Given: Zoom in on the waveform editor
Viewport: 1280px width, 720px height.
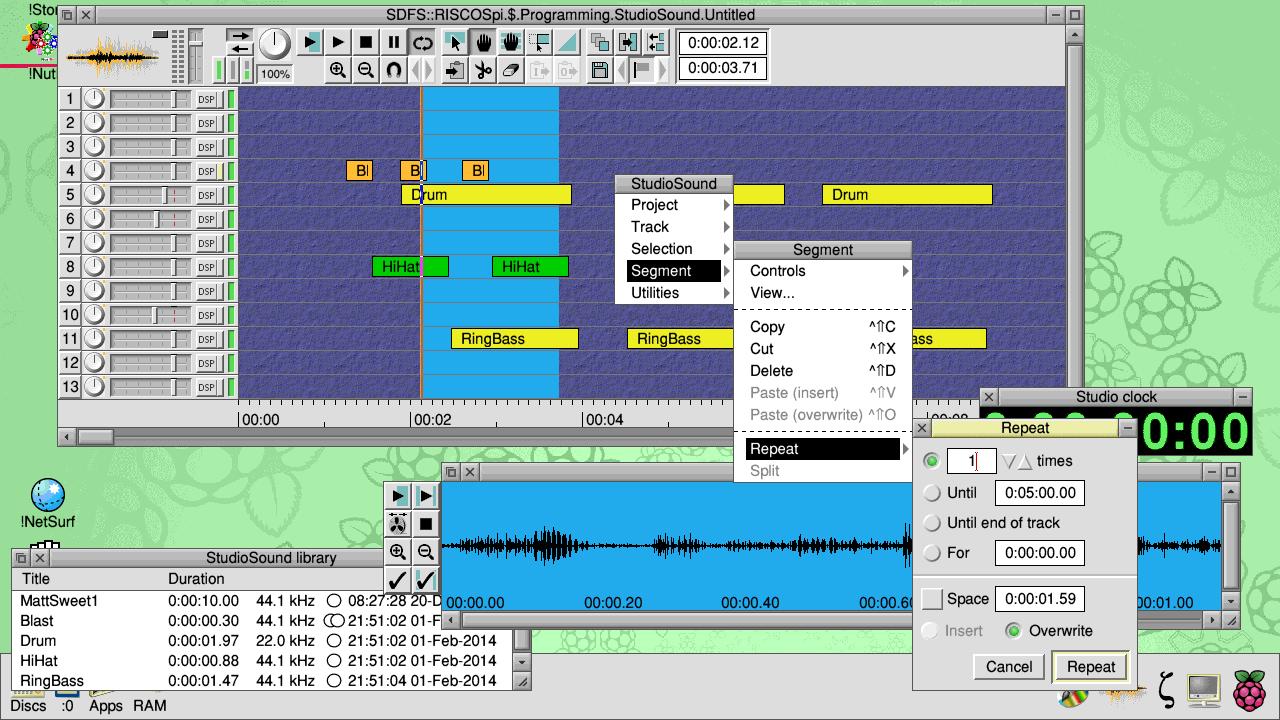Looking at the screenshot, I should [x=398, y=551].
